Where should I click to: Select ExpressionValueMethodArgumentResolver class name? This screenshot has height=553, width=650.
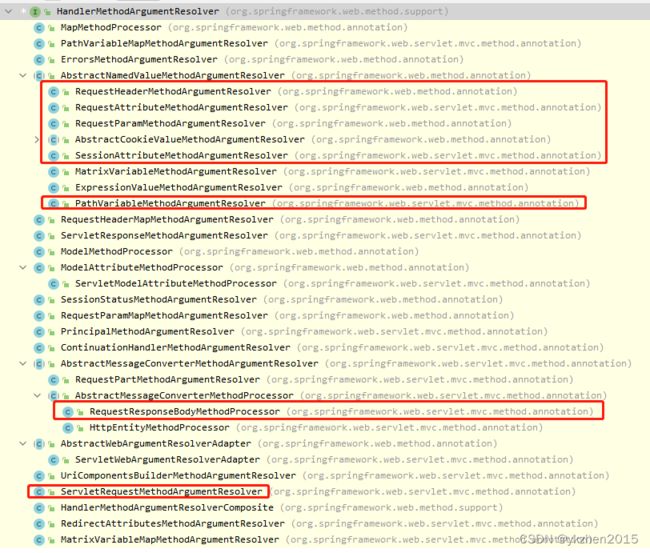tap(179, 187)
